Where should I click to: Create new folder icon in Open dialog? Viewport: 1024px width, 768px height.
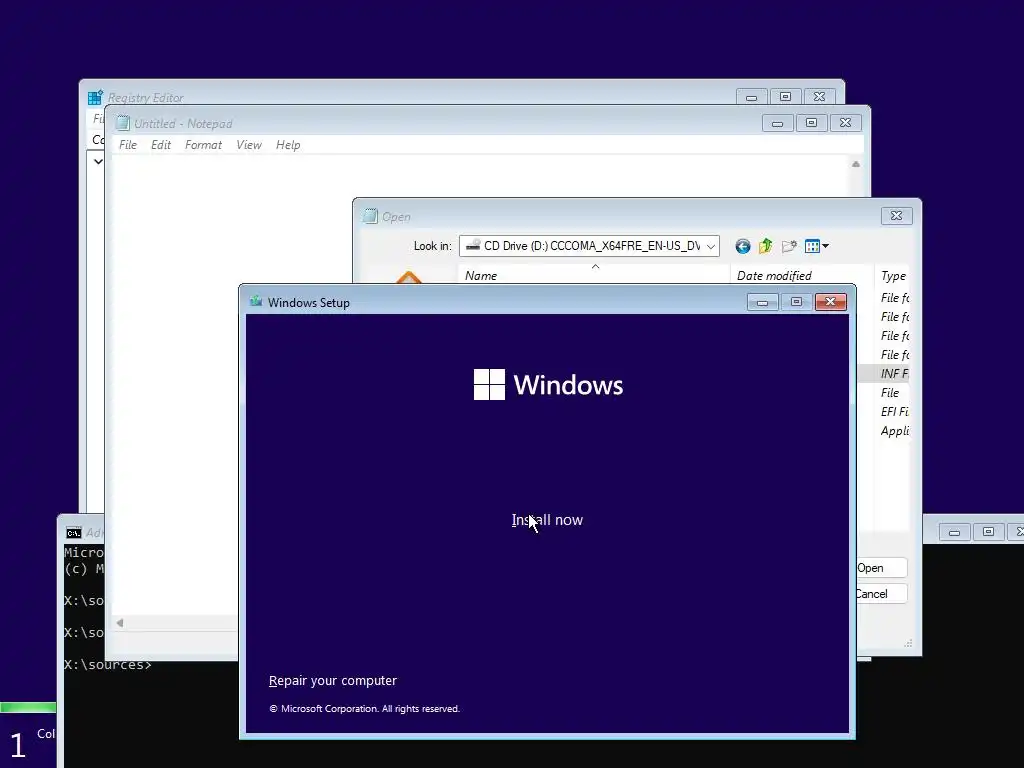789,246
